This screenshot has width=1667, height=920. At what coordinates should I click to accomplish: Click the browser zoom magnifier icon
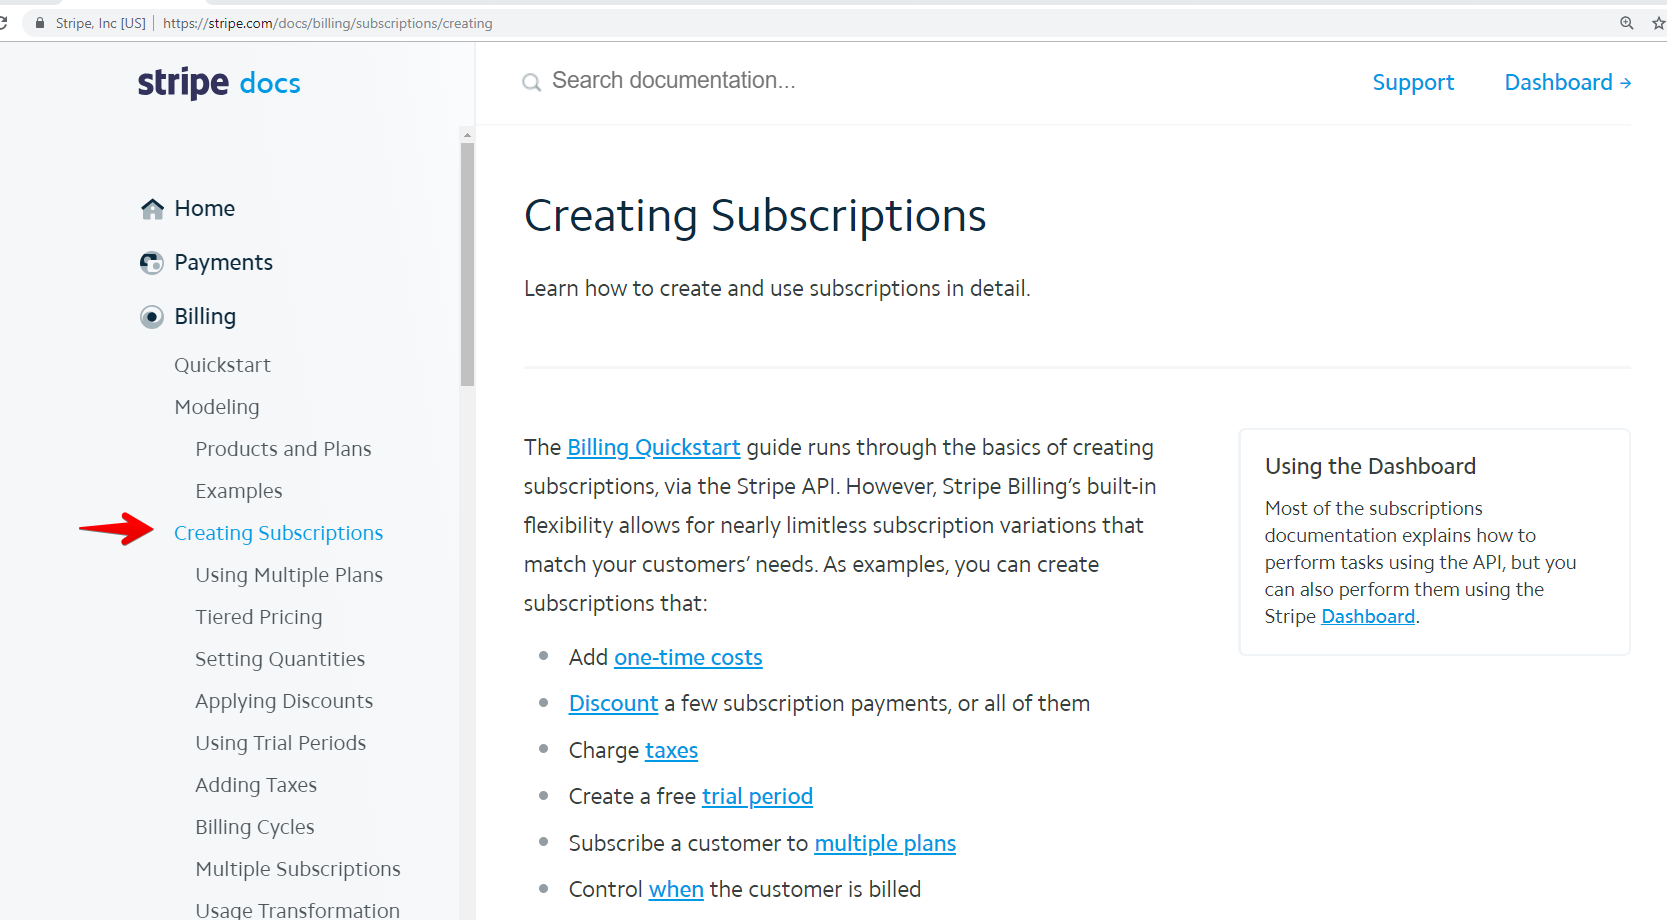(1627, 23)
